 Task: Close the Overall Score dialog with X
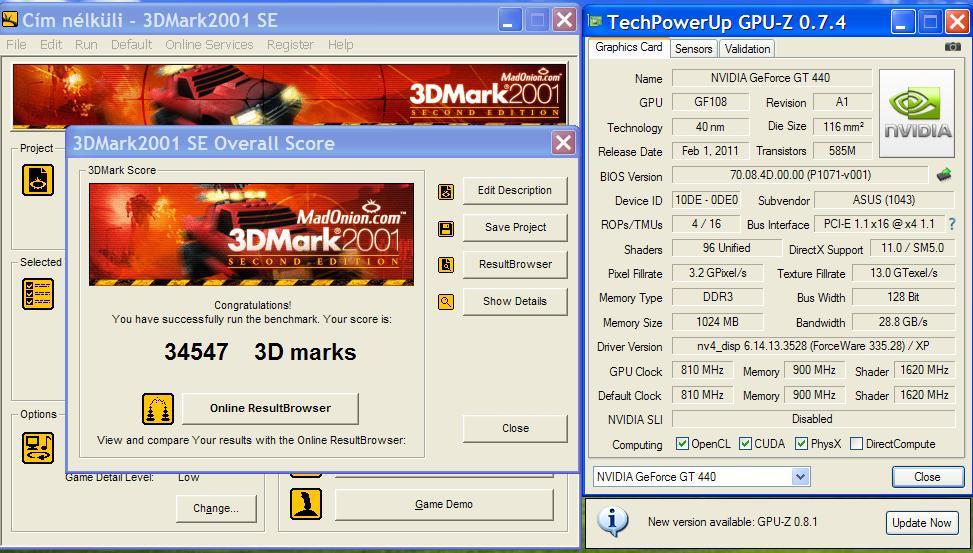point(563,143)
